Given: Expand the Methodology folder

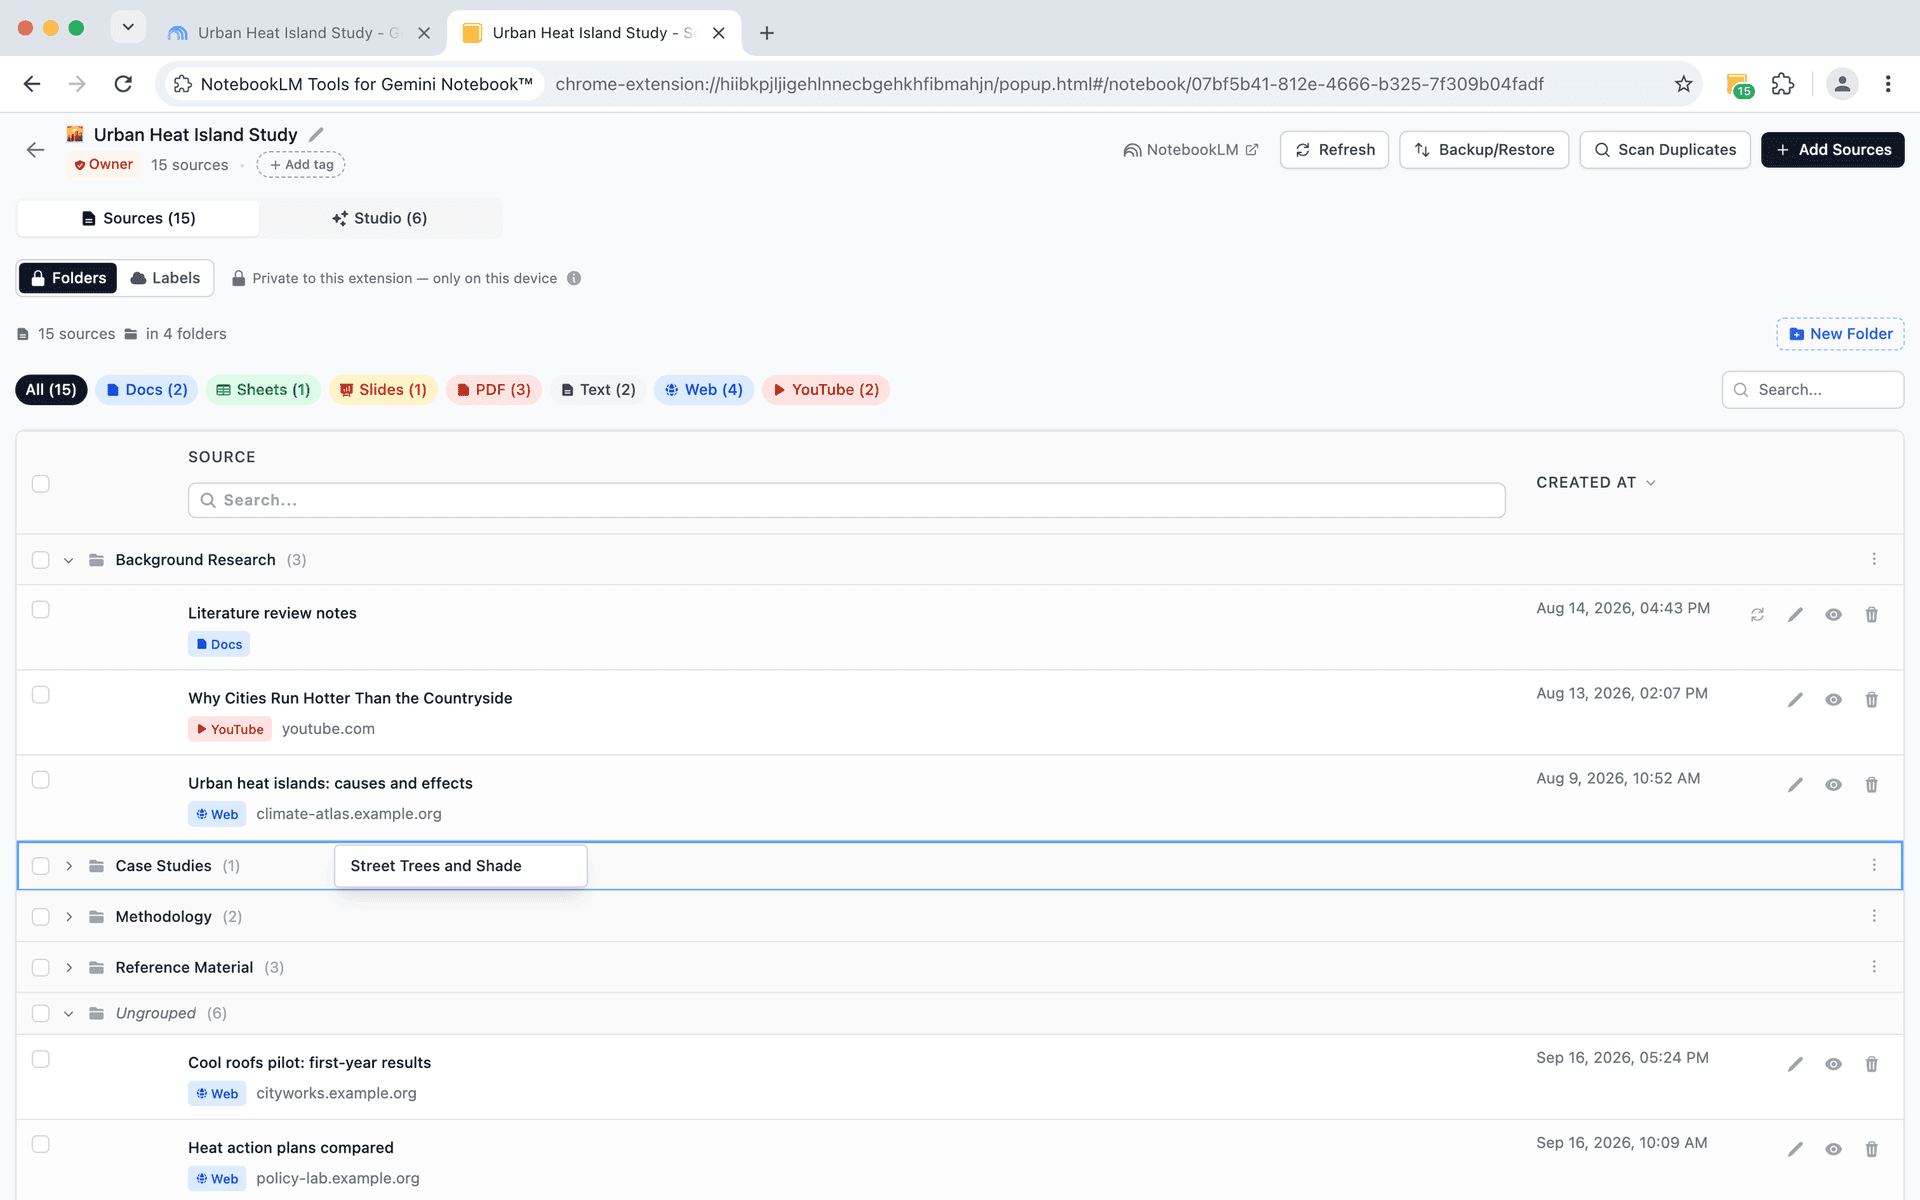Looking at the screenshot, I should click(x=69, y=917).
